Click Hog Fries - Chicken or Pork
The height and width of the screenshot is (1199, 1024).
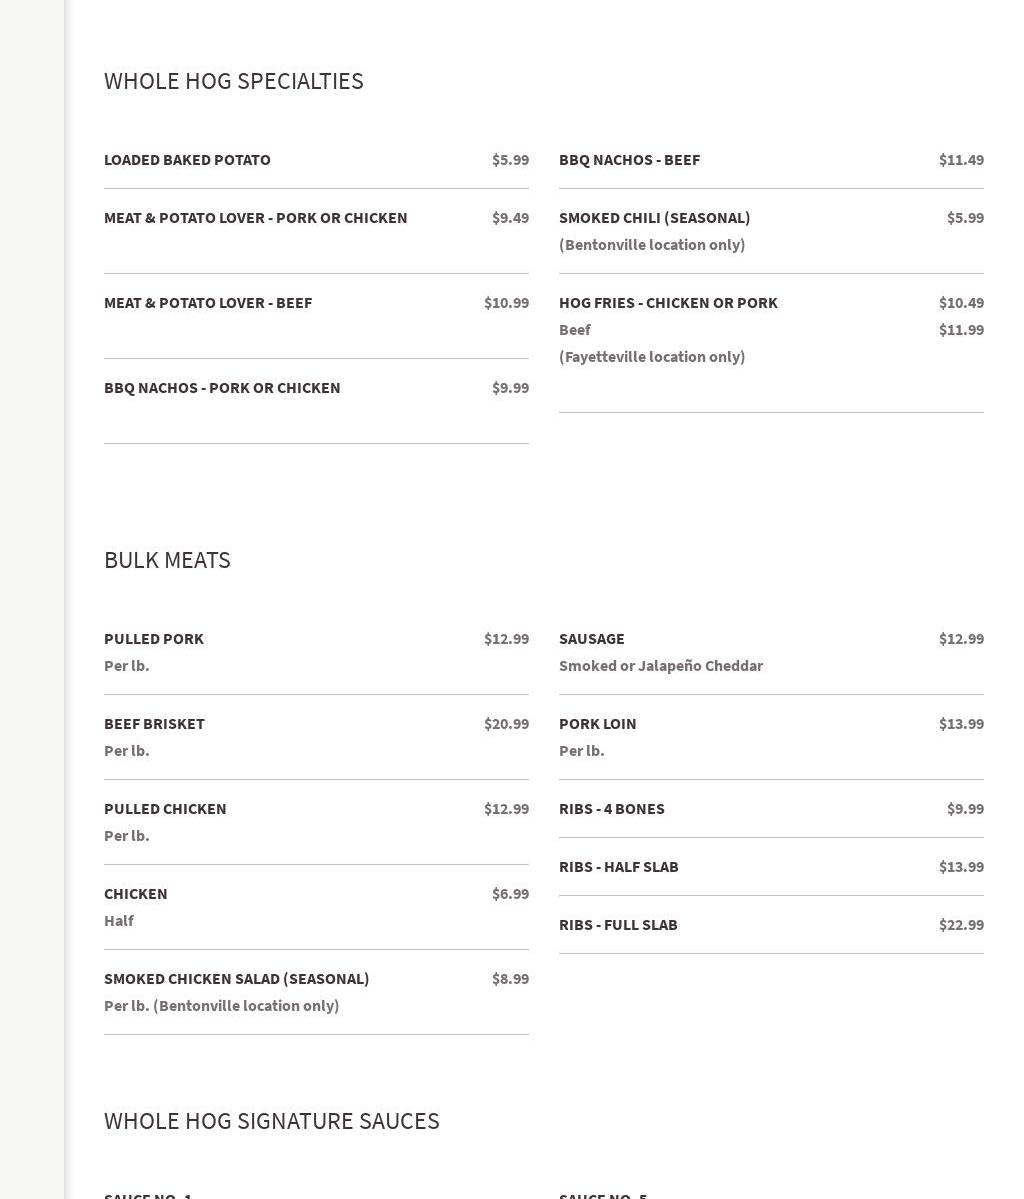click(x=668, y=303)
